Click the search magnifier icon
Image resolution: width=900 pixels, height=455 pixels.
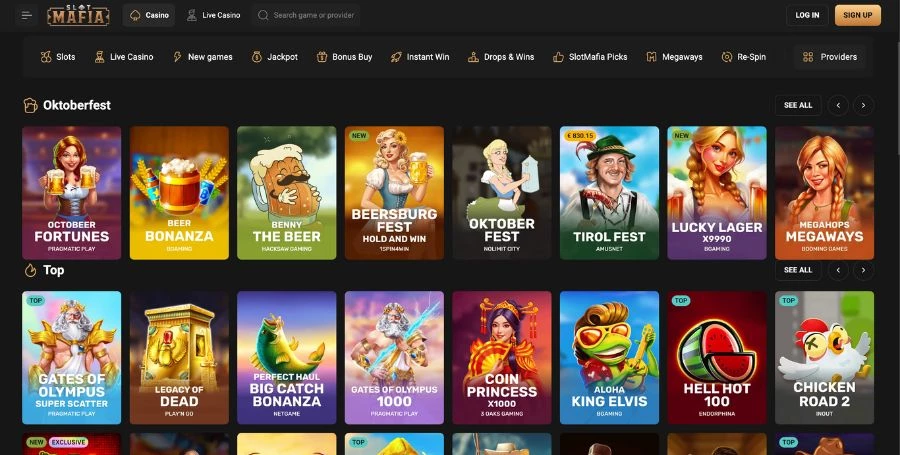coord(263,15)
